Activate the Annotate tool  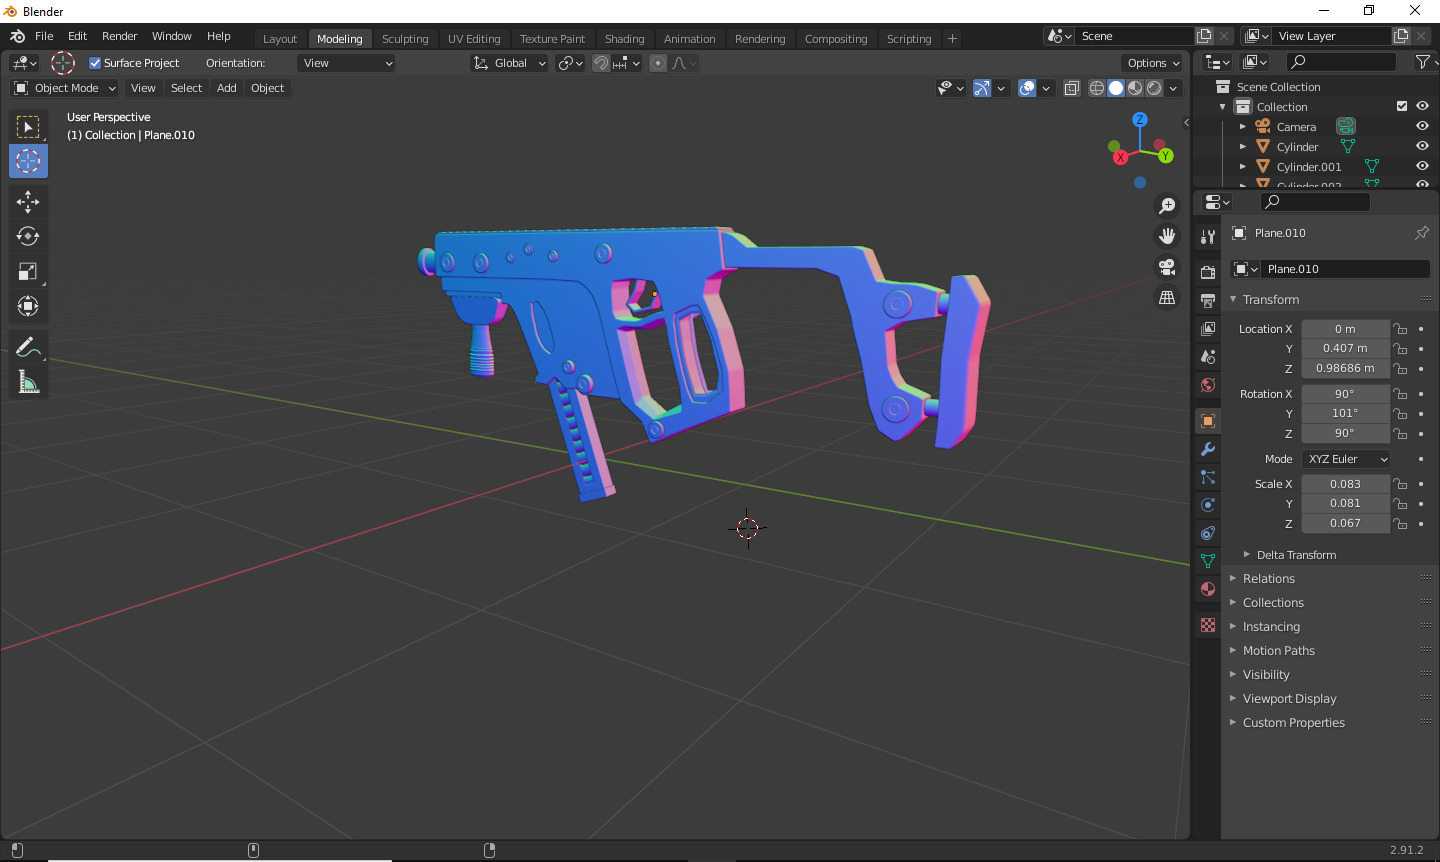coord(28,347)
